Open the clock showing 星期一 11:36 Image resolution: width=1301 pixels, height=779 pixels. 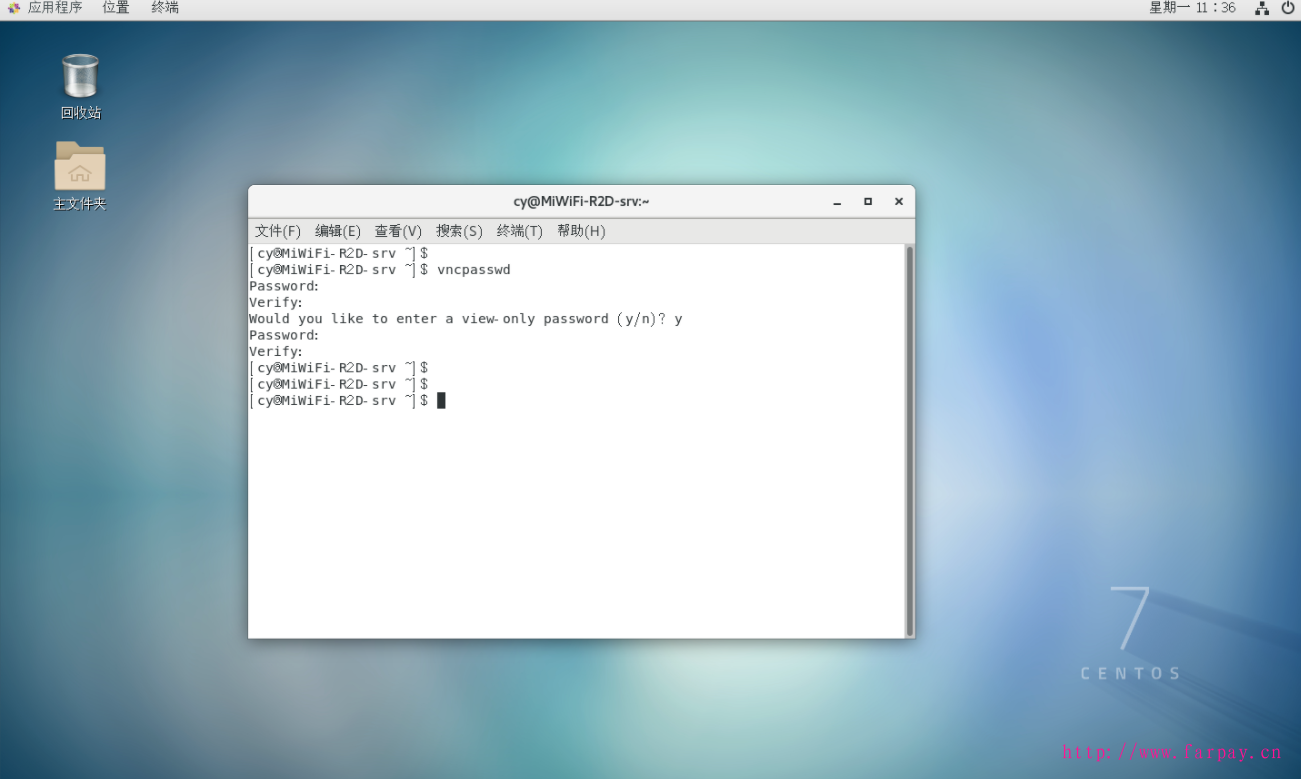(x=1192, y=8)
